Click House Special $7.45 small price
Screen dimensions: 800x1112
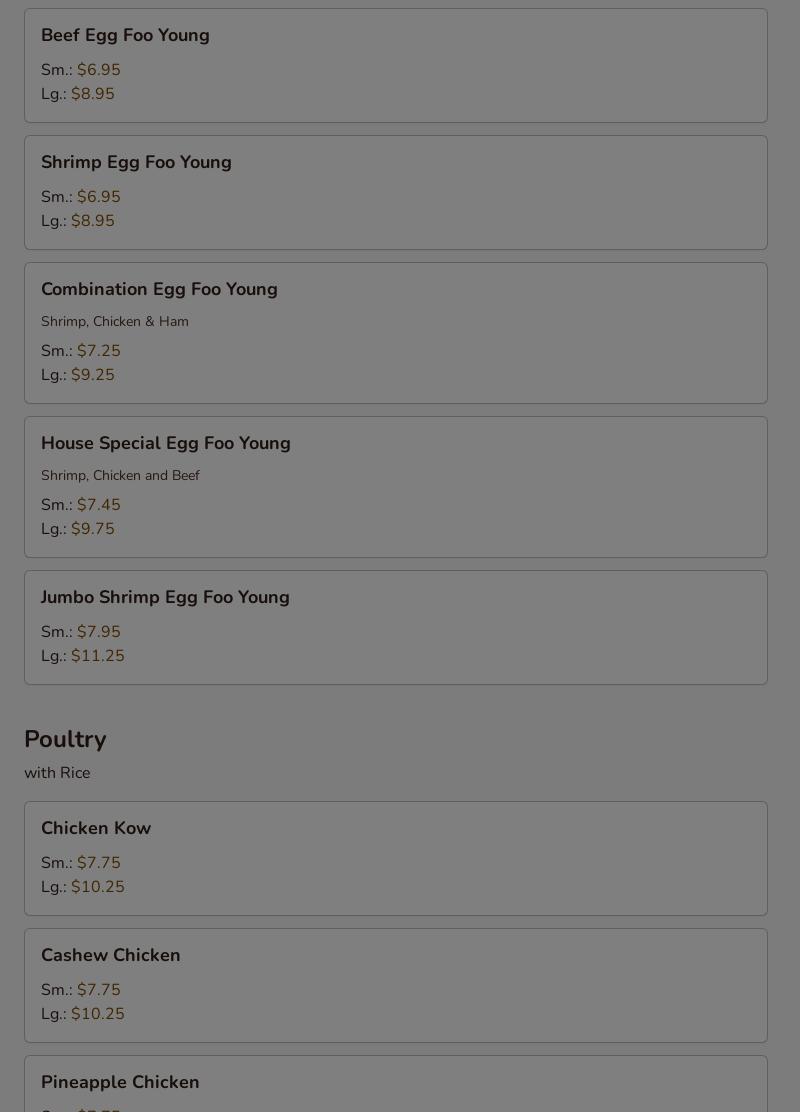[98, 505]
